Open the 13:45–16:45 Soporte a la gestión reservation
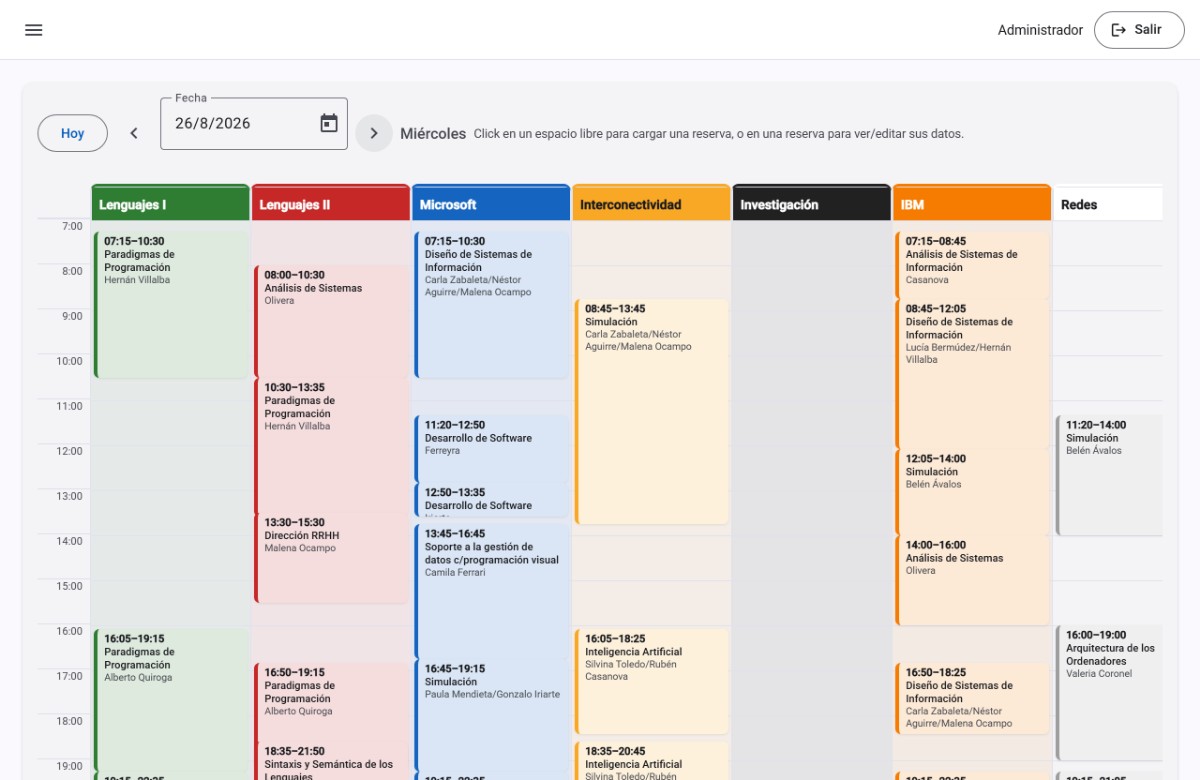 (492, 592)
